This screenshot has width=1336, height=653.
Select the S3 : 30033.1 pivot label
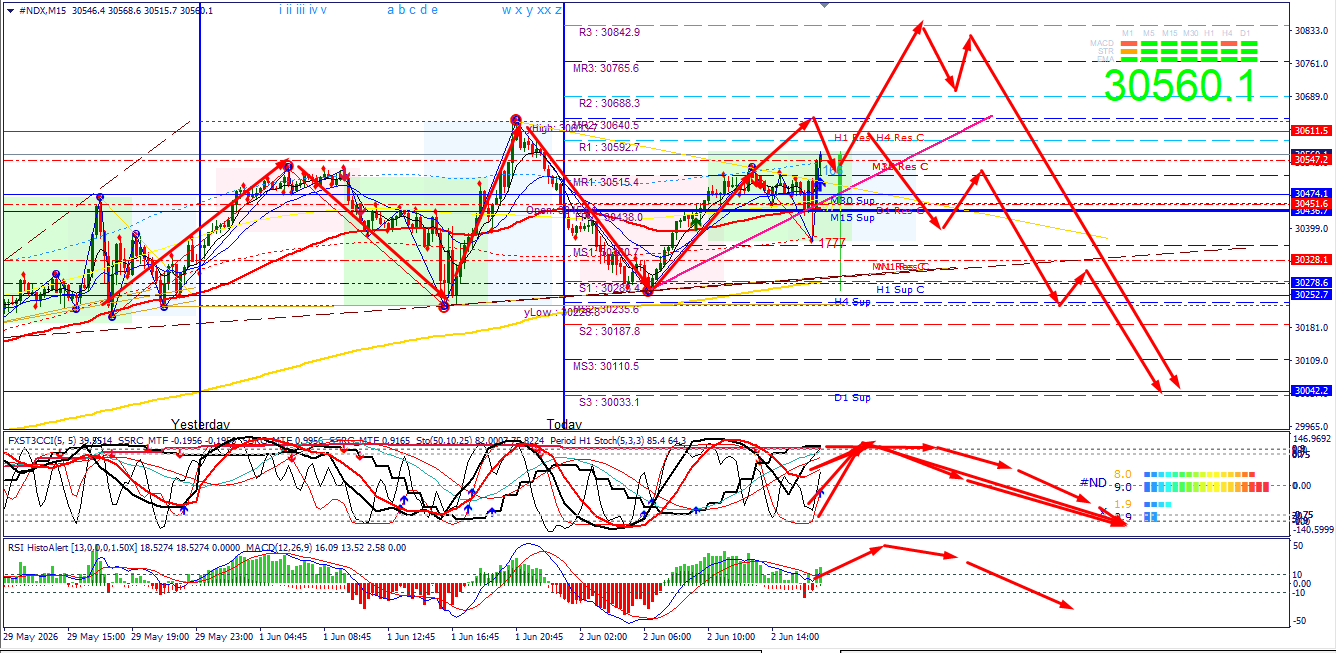(x=610, y=402)
